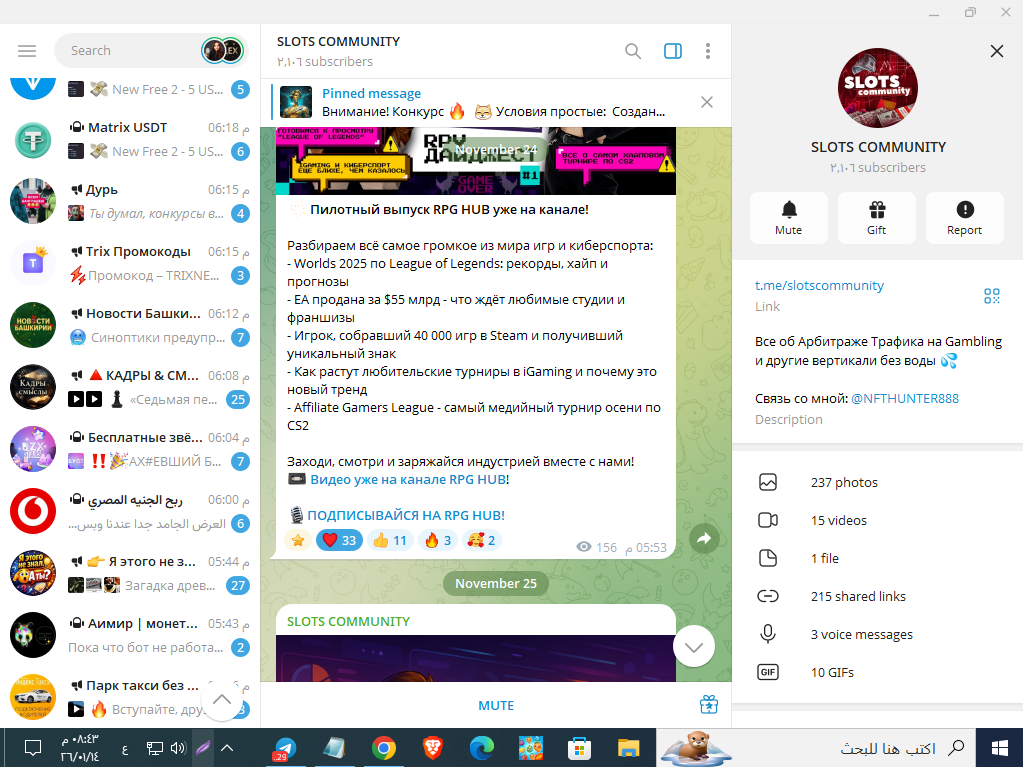This screenshot has height=767, width=1023.
Task: Toggle the fire reaction with 3
Action: point(438,540)
